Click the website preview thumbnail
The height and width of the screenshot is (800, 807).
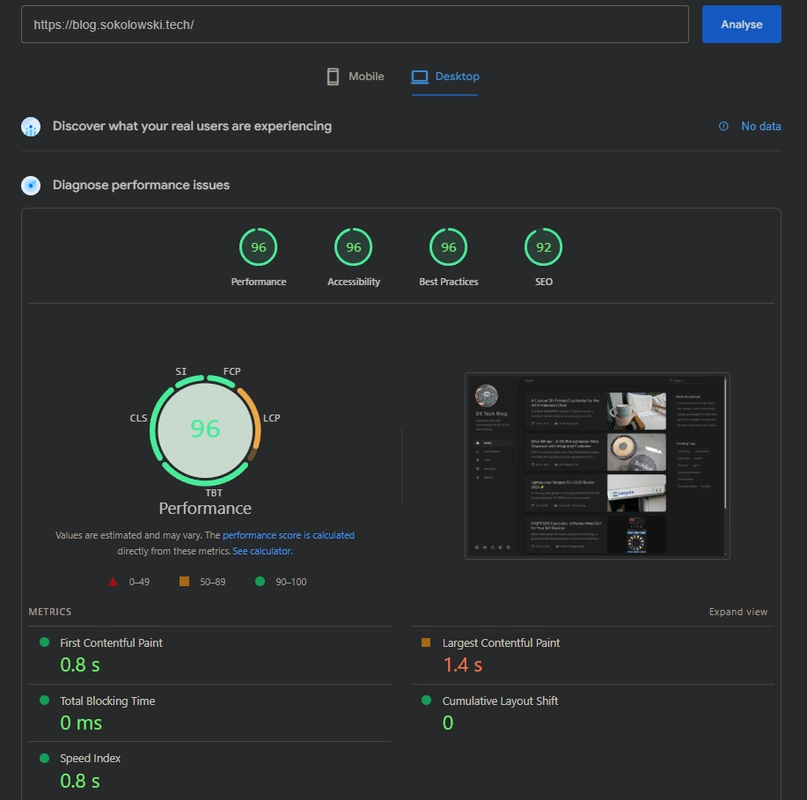597,462
